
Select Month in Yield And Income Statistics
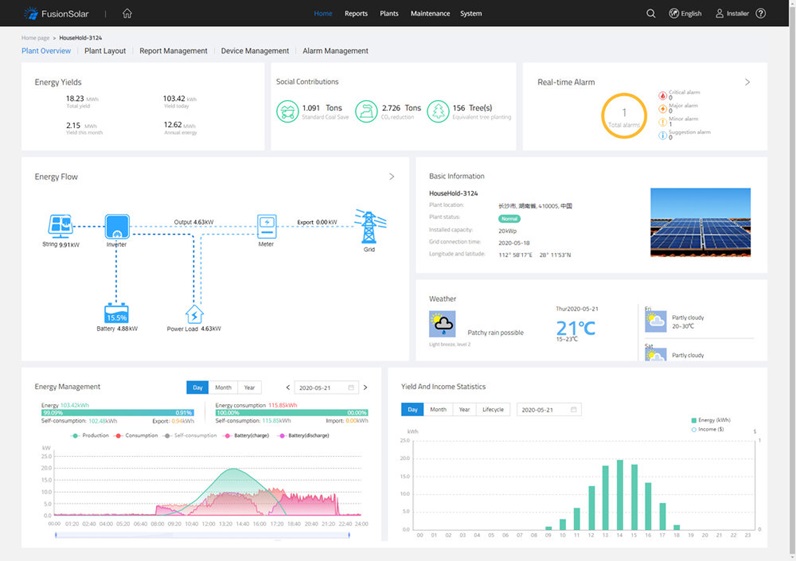438,409
